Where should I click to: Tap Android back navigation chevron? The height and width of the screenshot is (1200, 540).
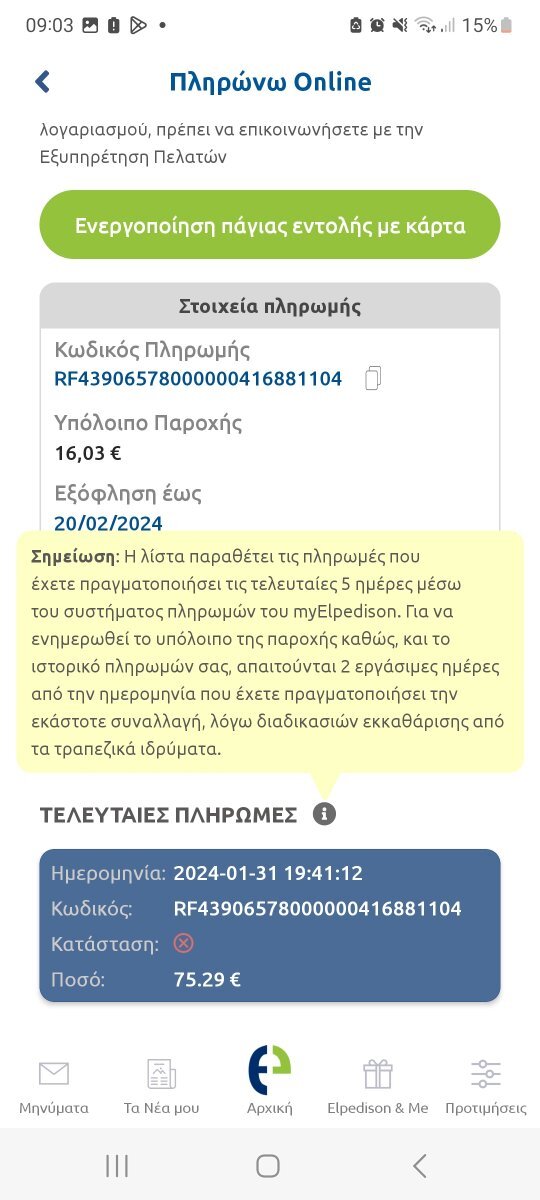(420, 1165)
